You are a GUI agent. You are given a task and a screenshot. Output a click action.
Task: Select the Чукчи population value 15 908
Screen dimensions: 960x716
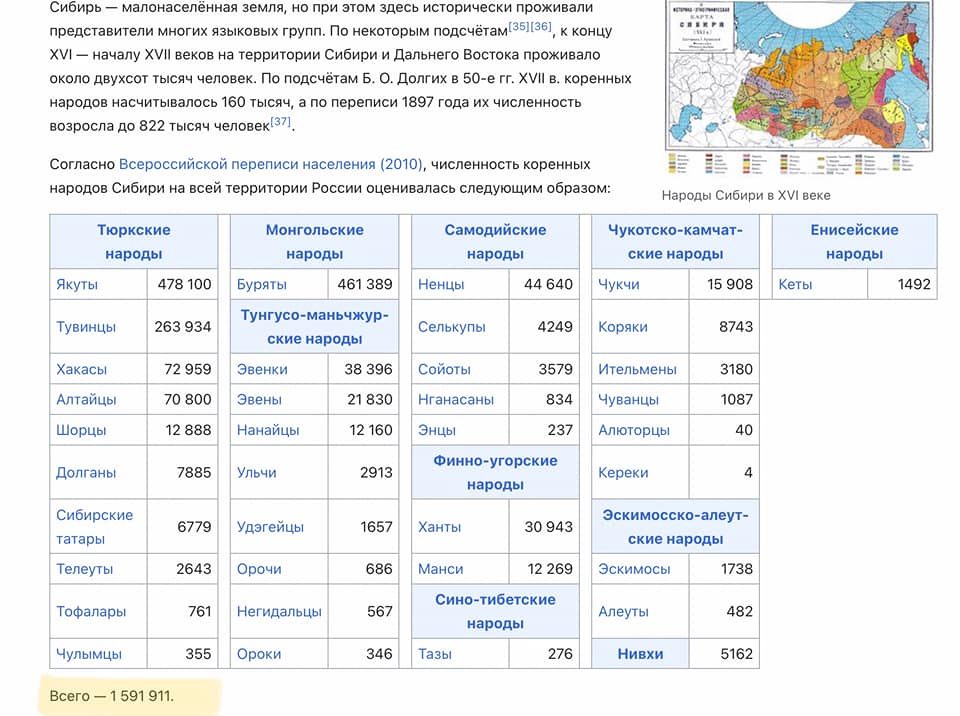point(730,284)
